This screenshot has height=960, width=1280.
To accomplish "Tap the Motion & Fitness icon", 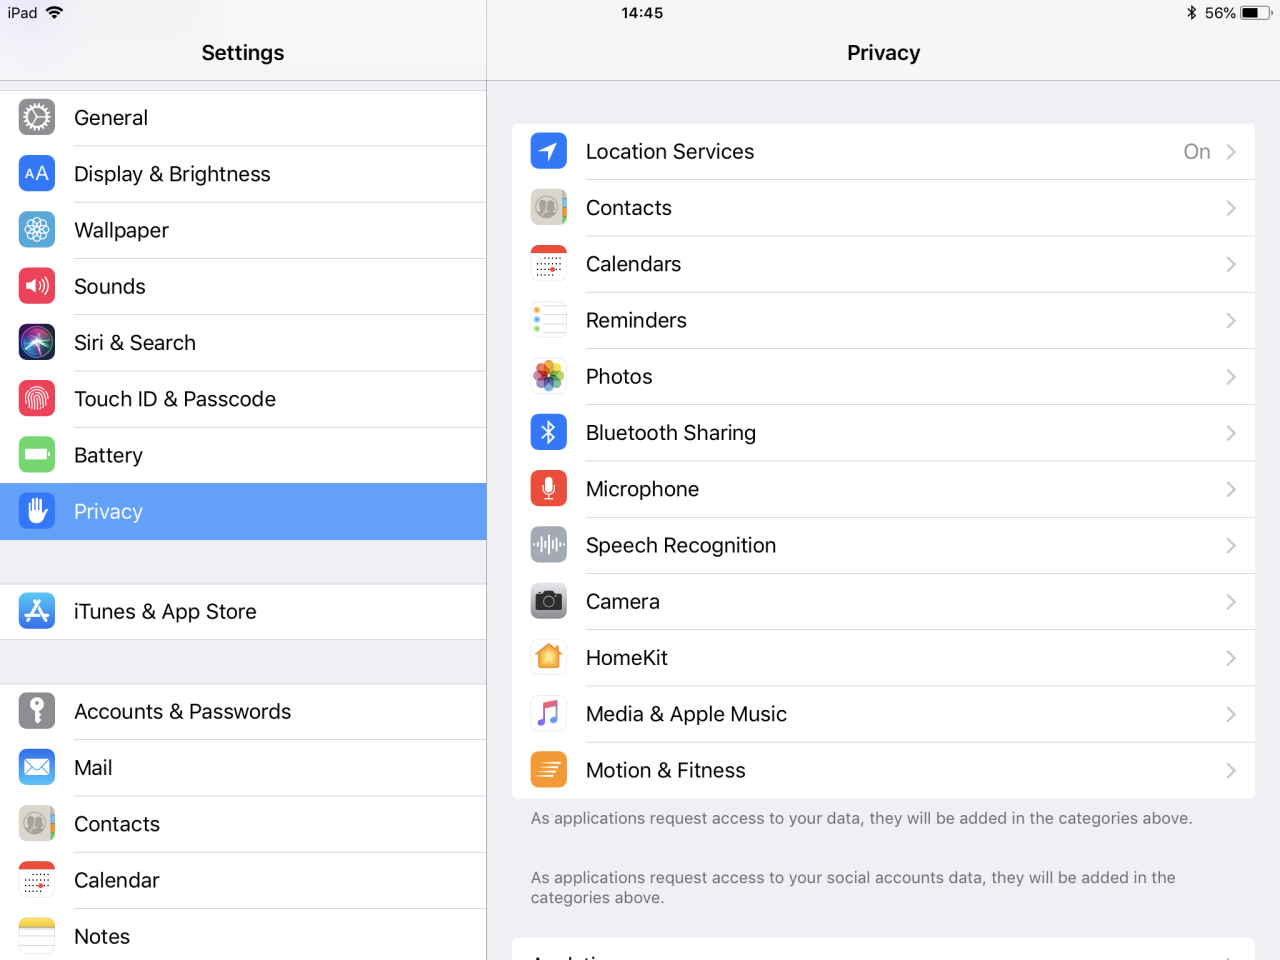I will pyautogui.click(x=548, y=770).
